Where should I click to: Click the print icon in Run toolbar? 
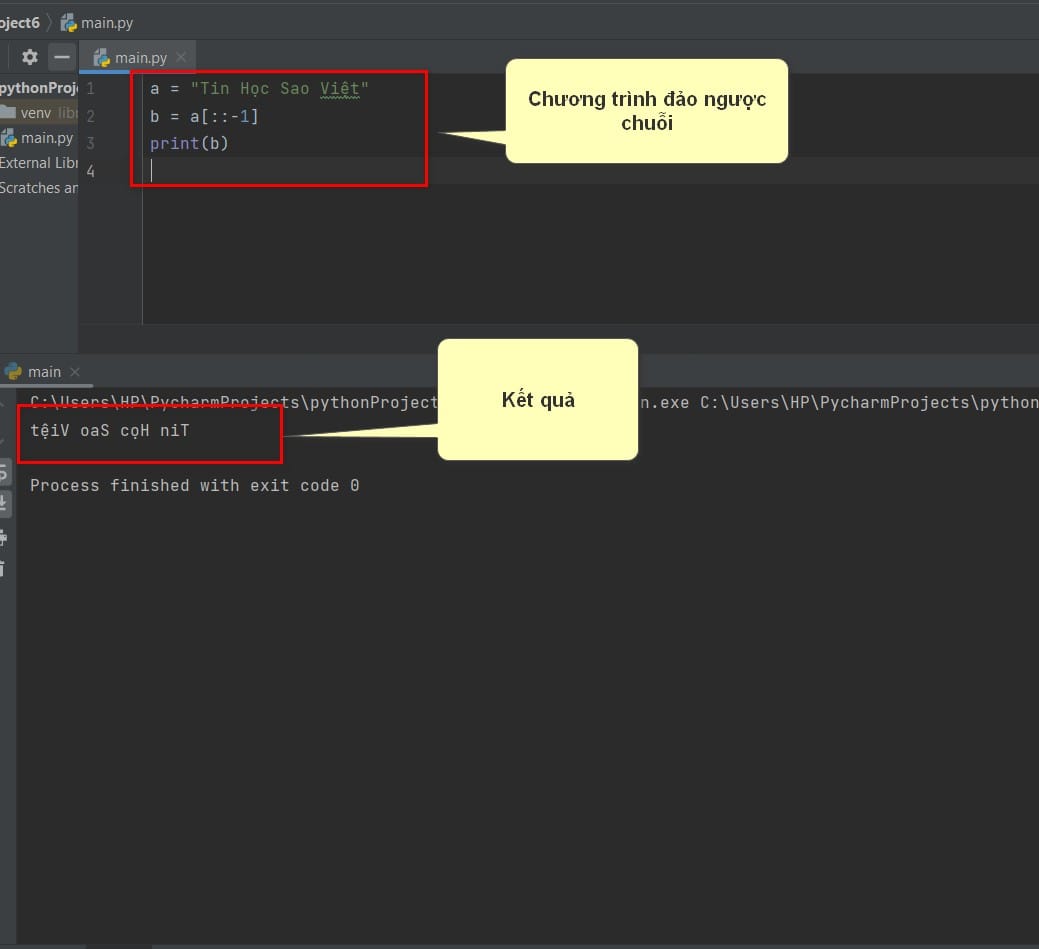pos(4,537)
